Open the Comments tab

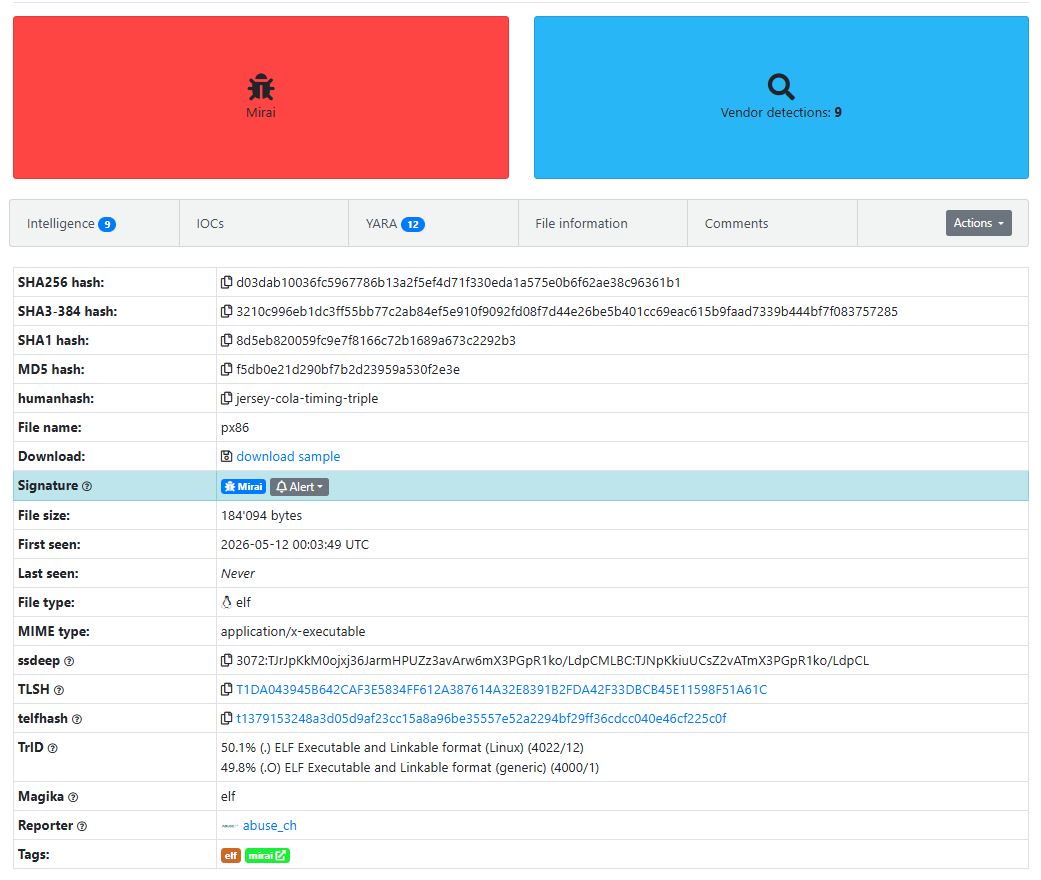pyautogui.click(x=772, y=223)
